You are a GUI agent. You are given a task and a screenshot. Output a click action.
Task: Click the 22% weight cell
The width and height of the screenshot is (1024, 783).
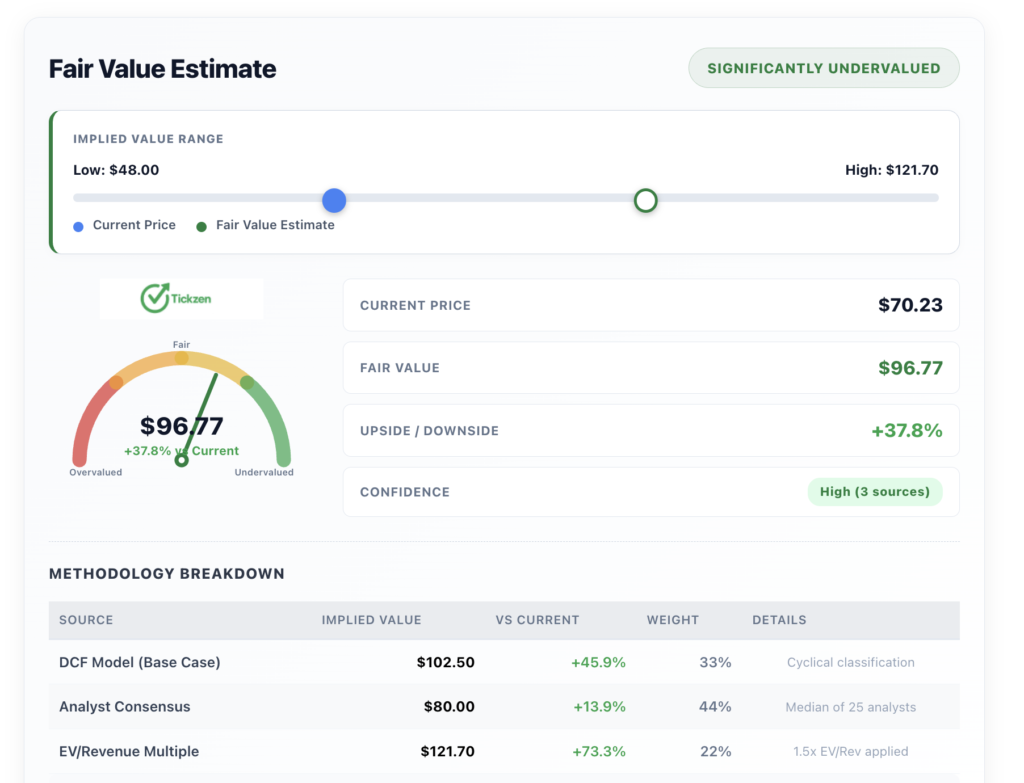pos(716,751)
